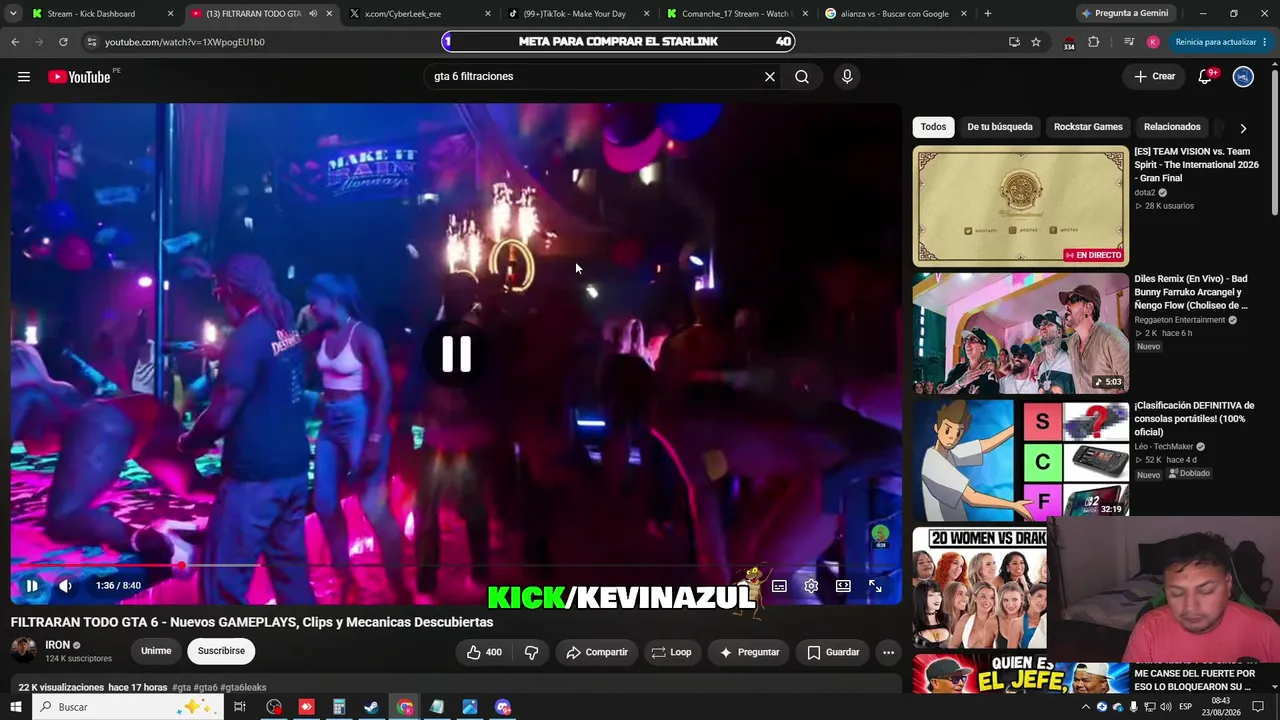Viewport: 1280px width, 720px height.
Task: Open the Crear menu
Action: click(1154, 77)
